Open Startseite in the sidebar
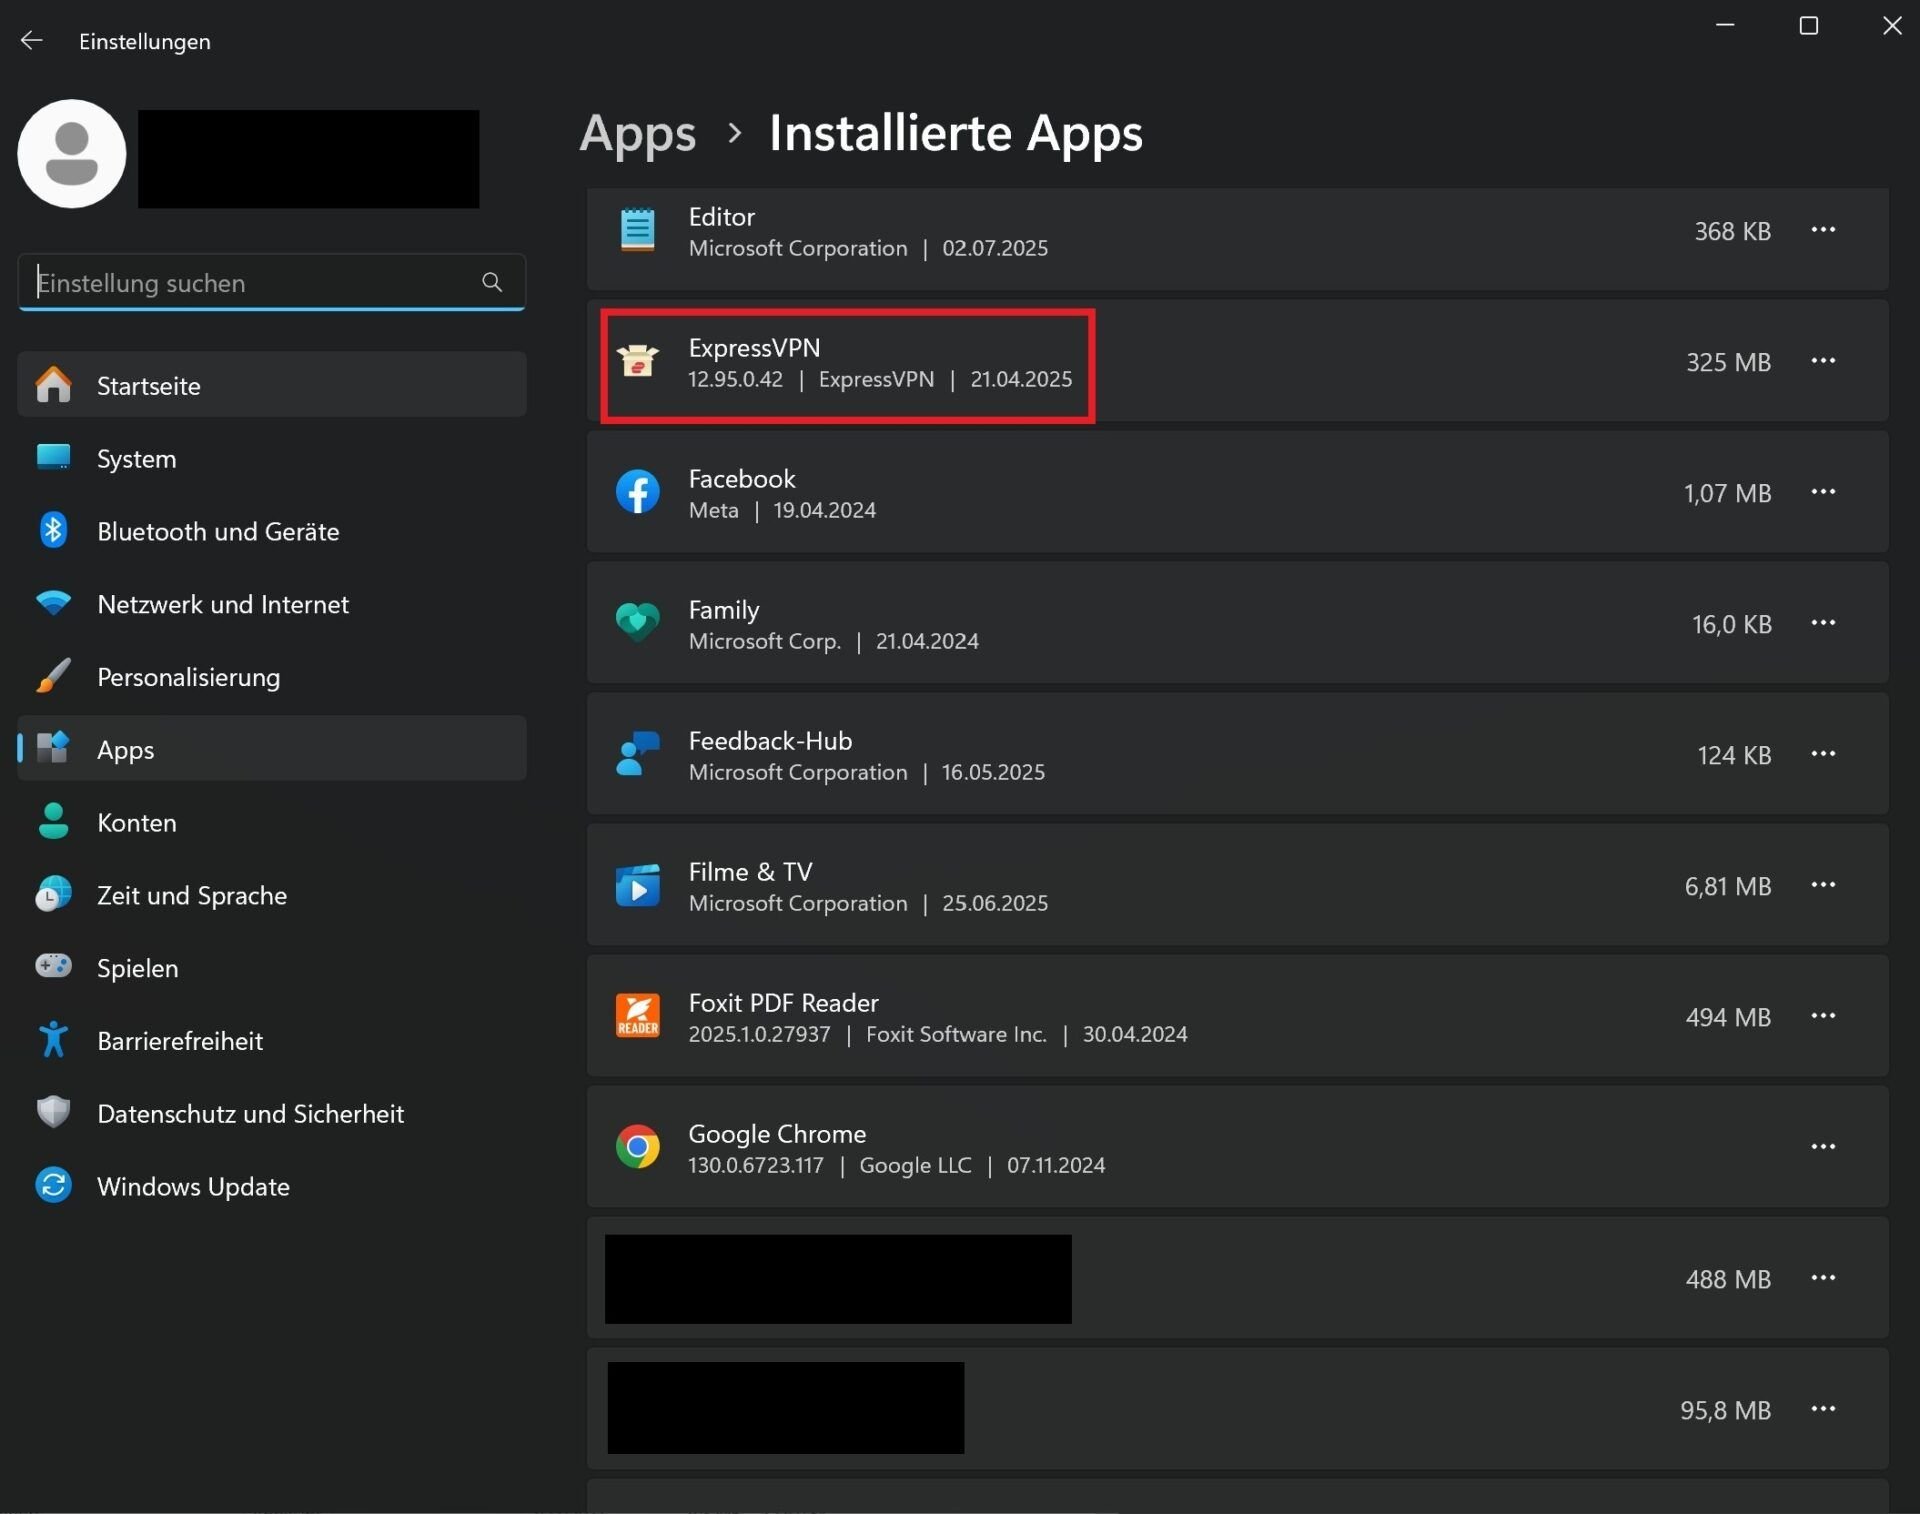Screen dimensions: 1920x1514 [x=272, y=385]
